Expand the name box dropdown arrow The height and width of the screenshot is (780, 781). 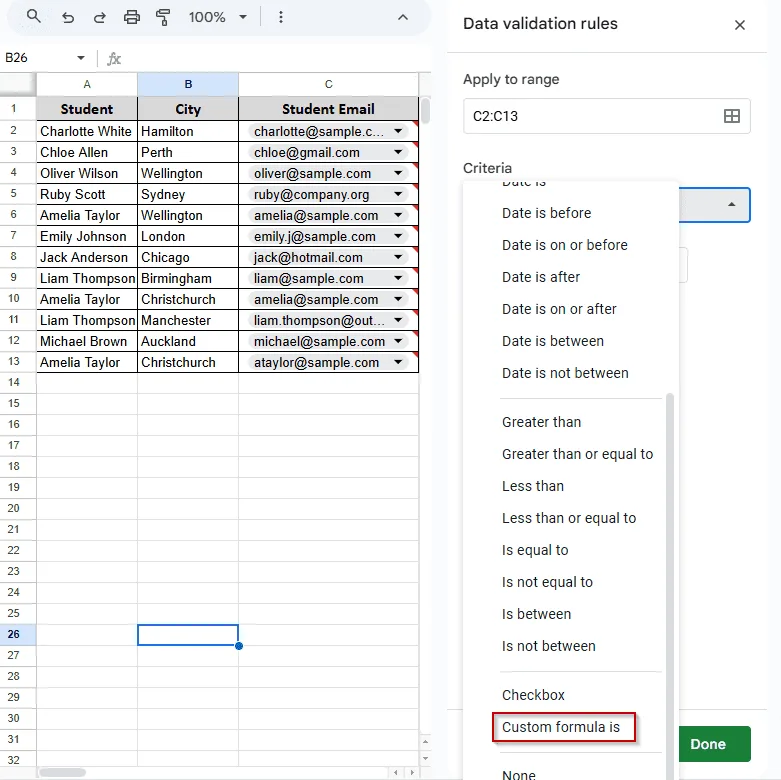pos(81,58)
